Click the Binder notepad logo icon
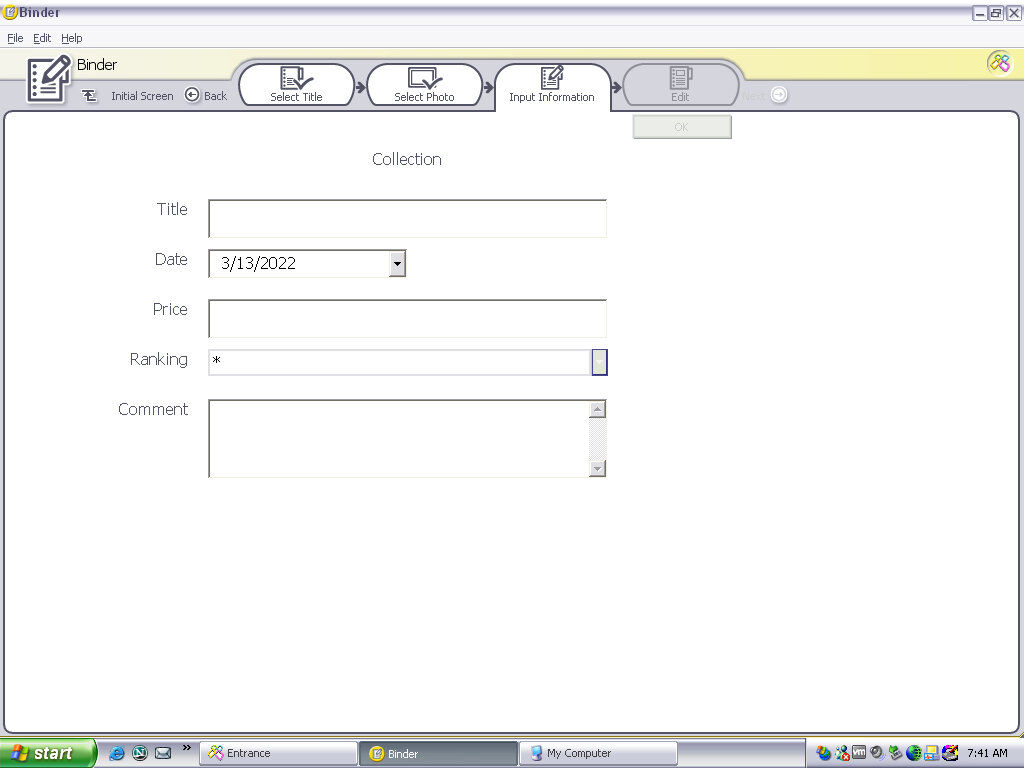This screenshot has width=1024, height=768. coord(49,78)
